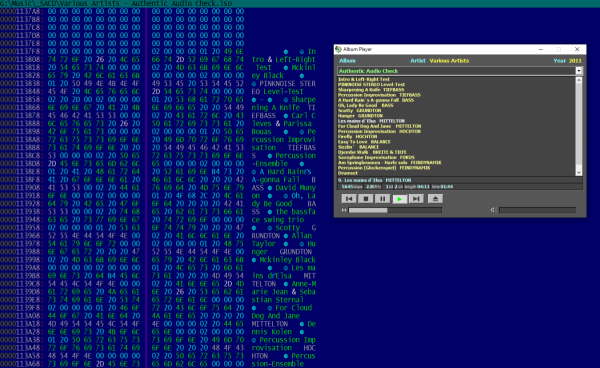This screenshot has width=600, height=368.
Task: Click hex offset 00113A68 in hex viewer
Action: [x=21, y=364]
